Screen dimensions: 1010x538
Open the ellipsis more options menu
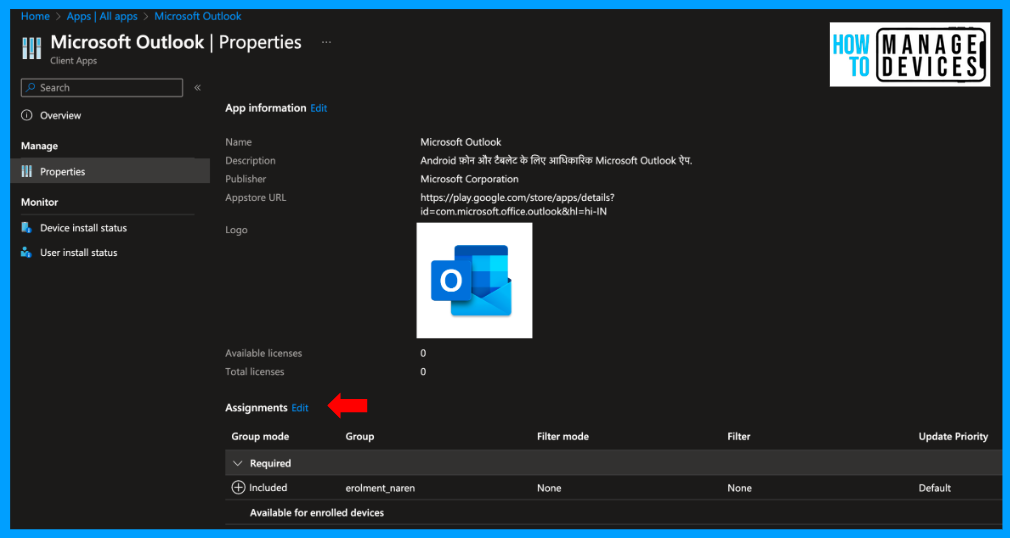pos(327,43)
